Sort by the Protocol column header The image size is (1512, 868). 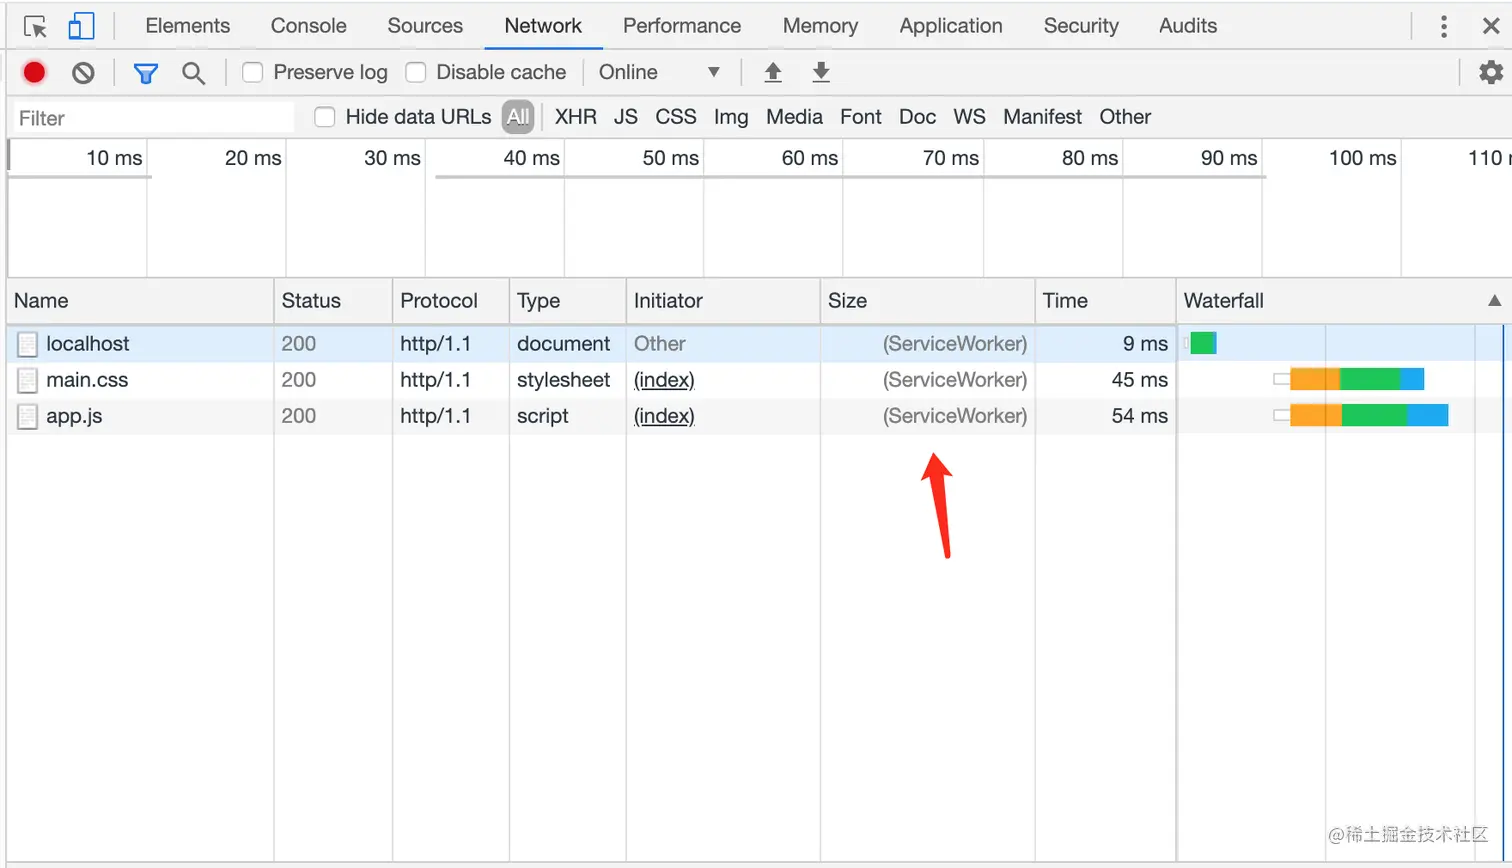[x=451, y=301]
